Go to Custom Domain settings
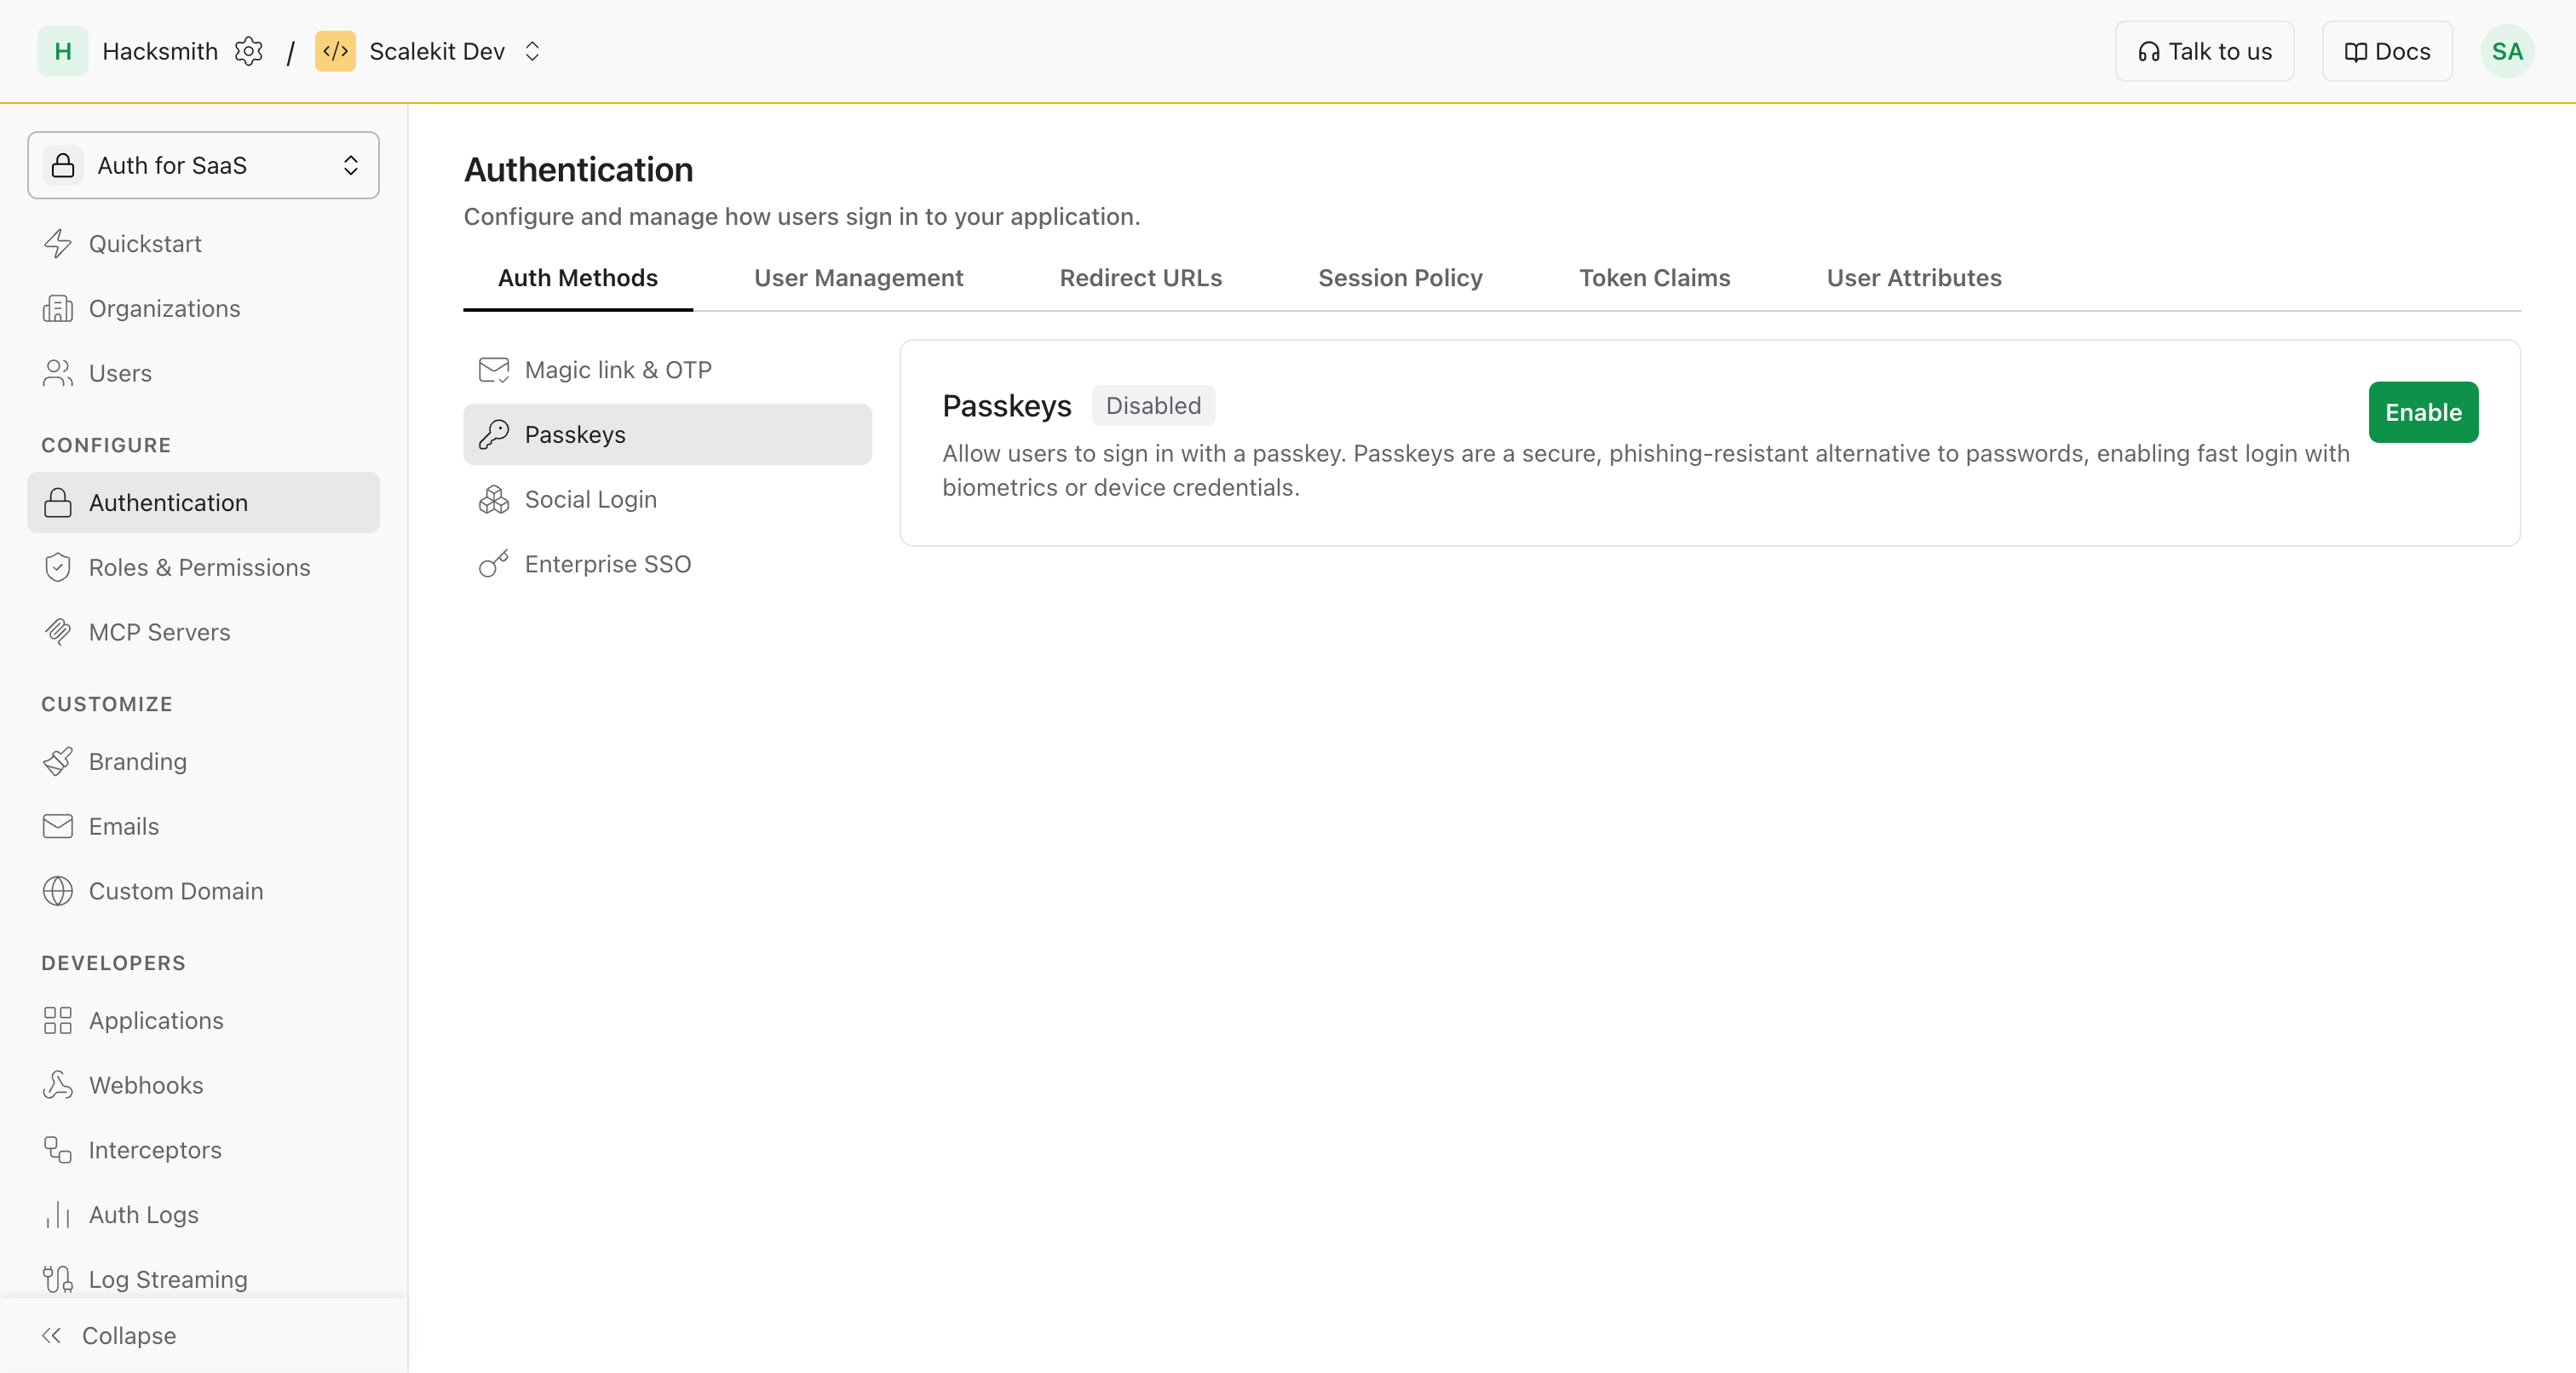Viewport: 2576px width, 1373px height. [203, 891]
